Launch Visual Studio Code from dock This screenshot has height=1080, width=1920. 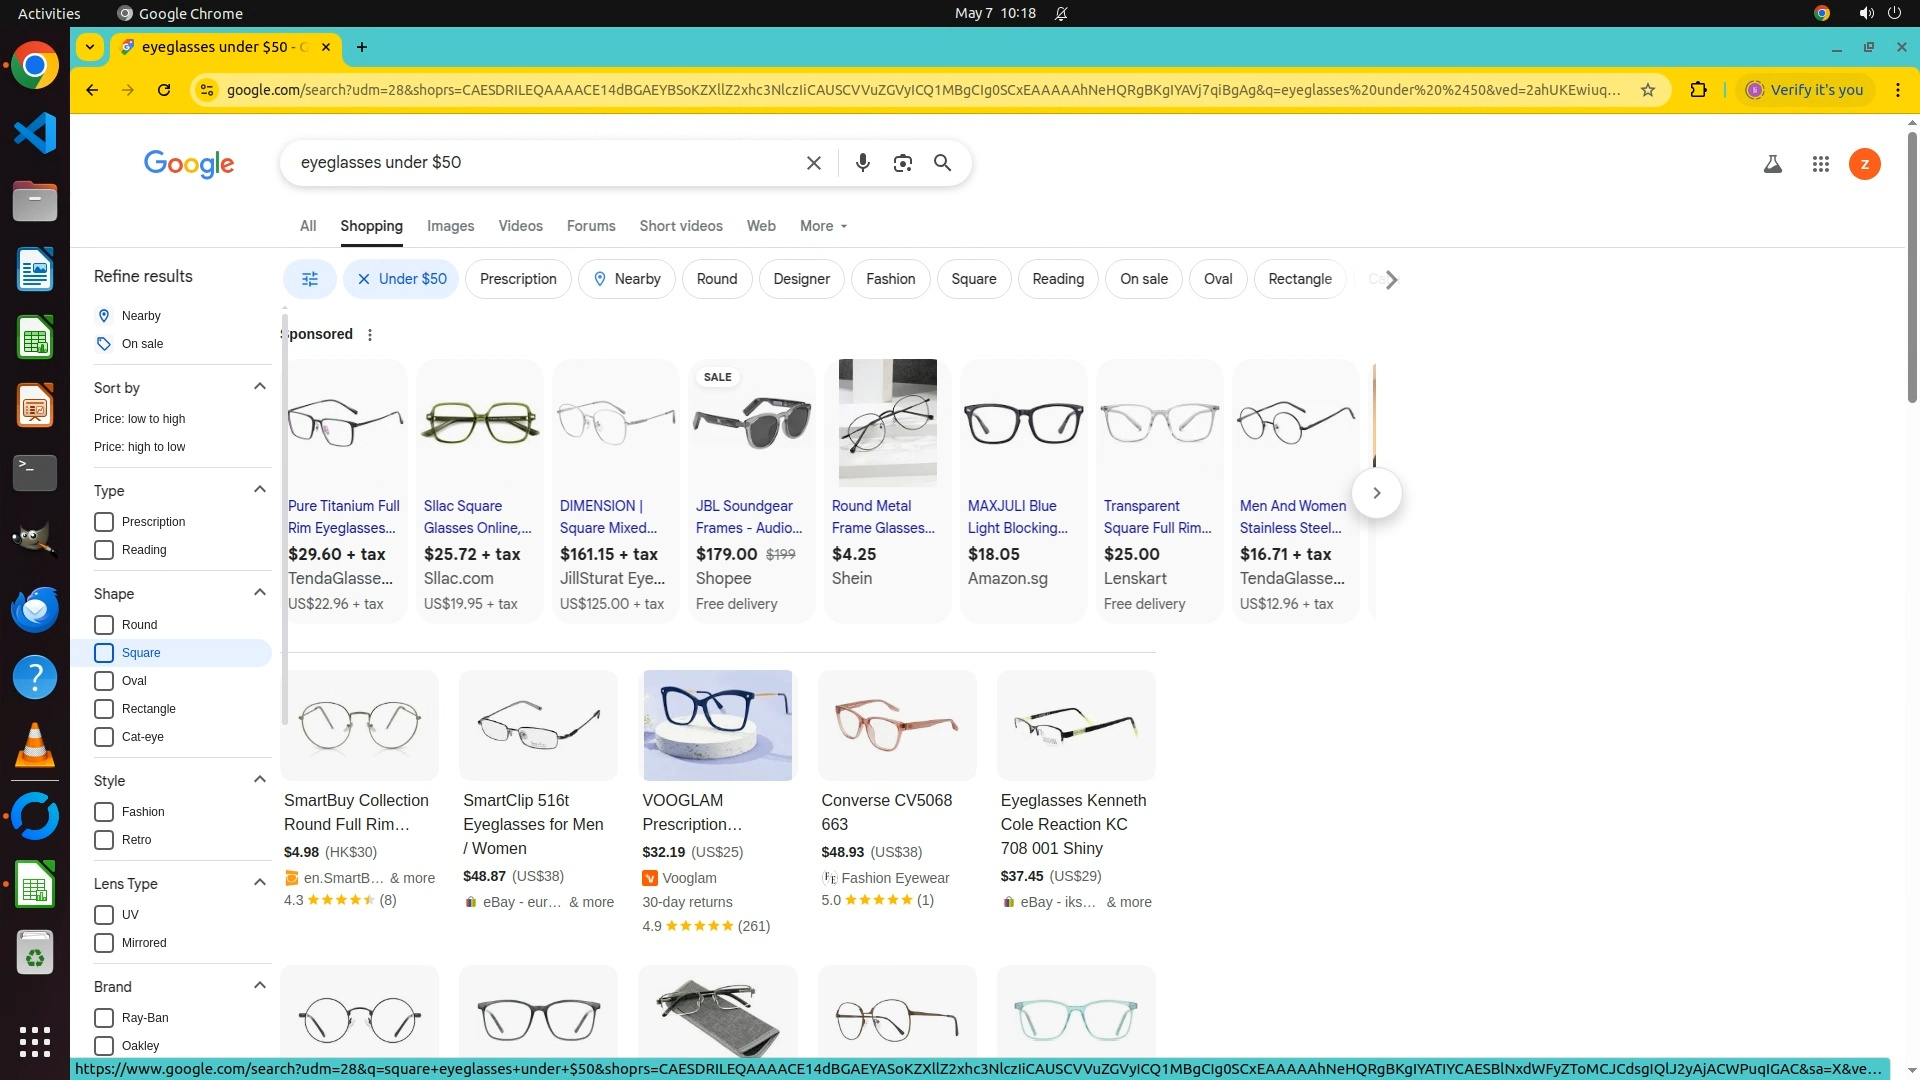point(35,133)
